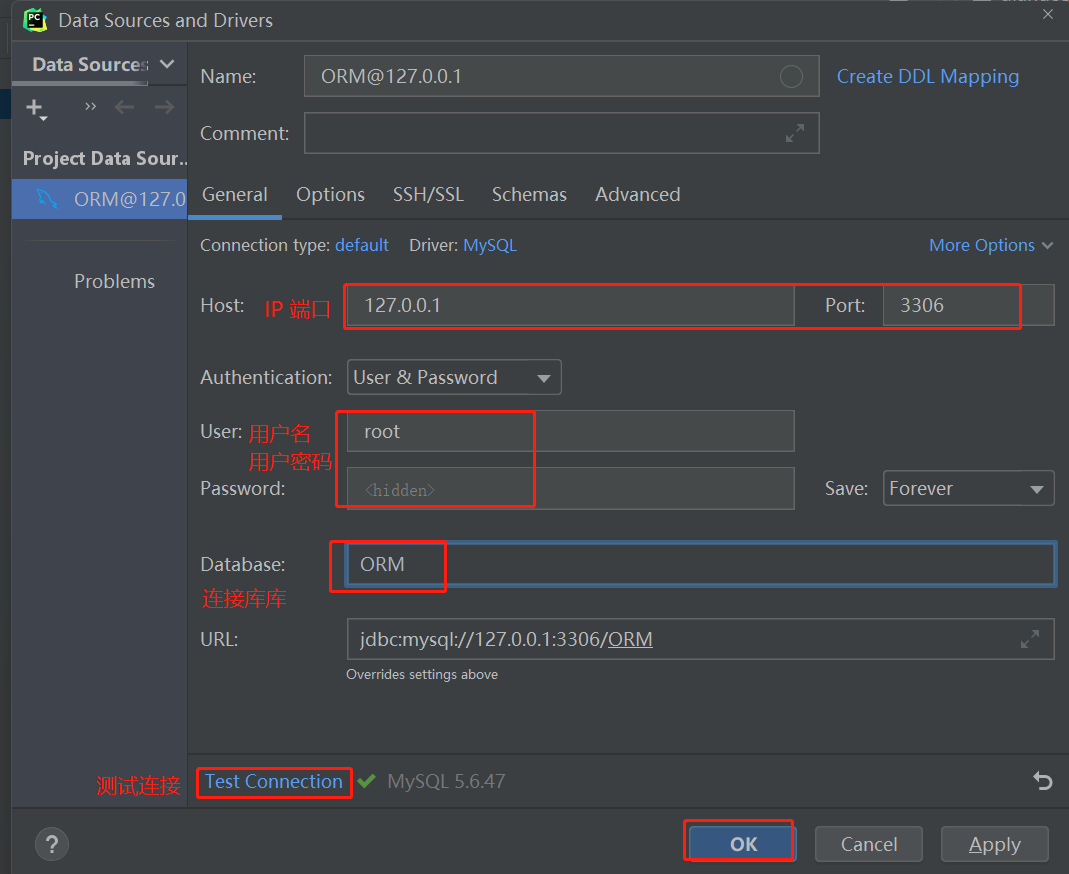Click the MySQL 5.6.47 status text

click(x=446, y=781)
